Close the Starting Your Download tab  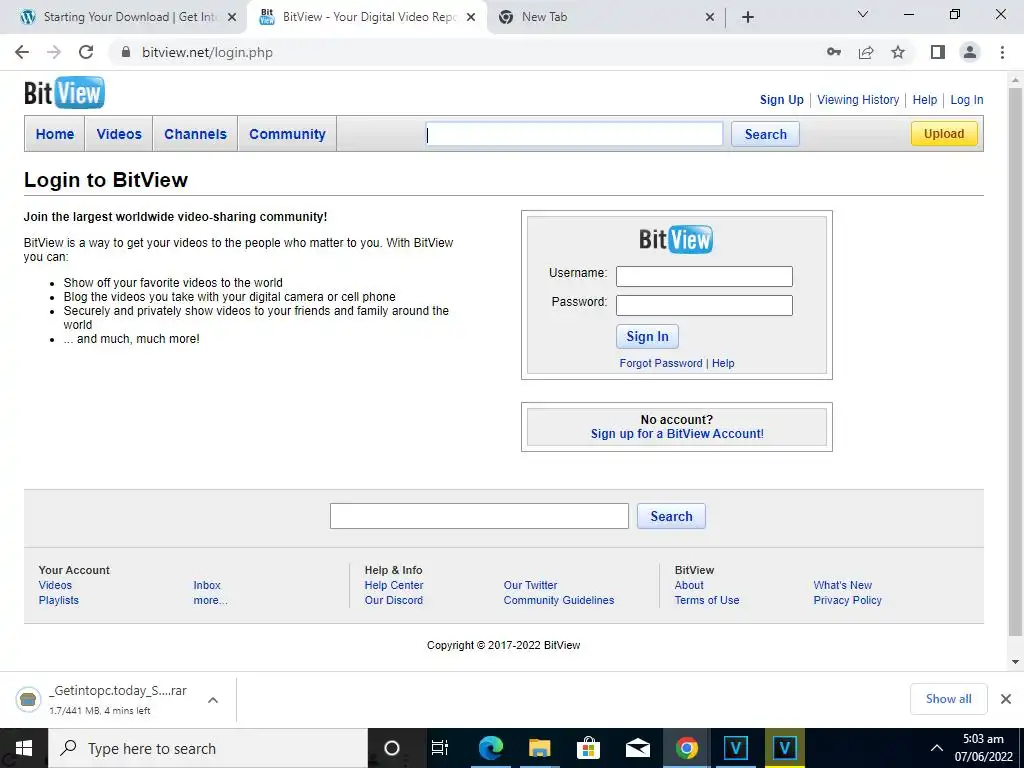pos(232,18)
